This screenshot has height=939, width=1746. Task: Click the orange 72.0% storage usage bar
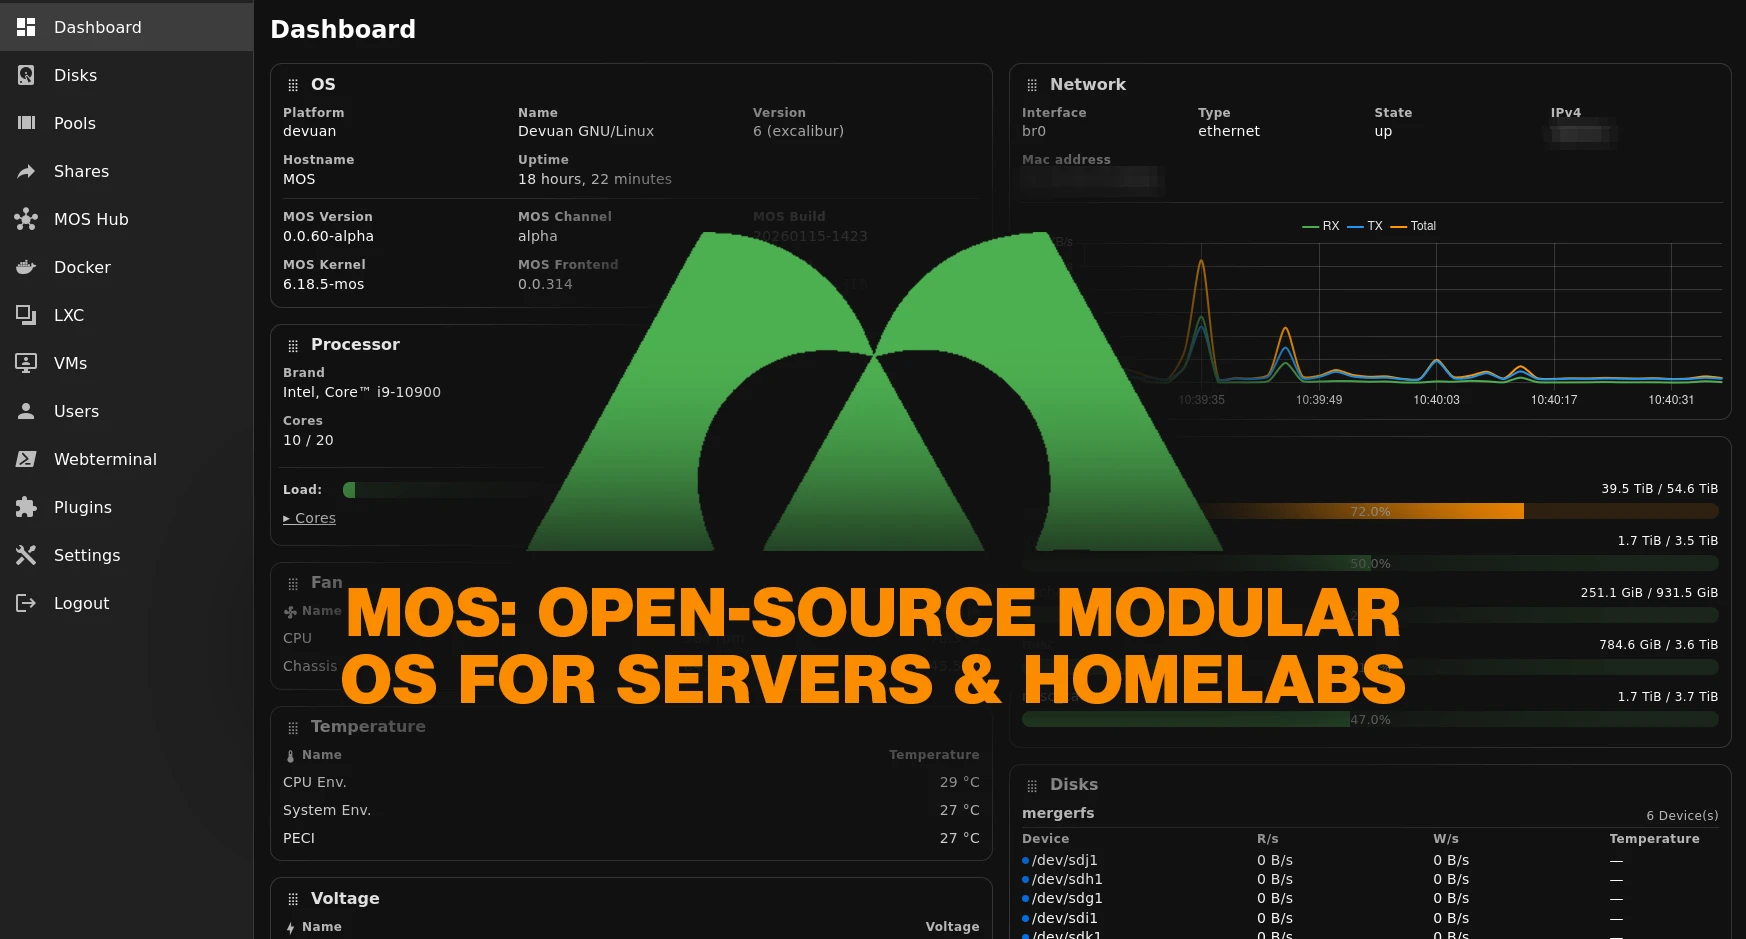pyautogui.click(x=1370, y=511)
